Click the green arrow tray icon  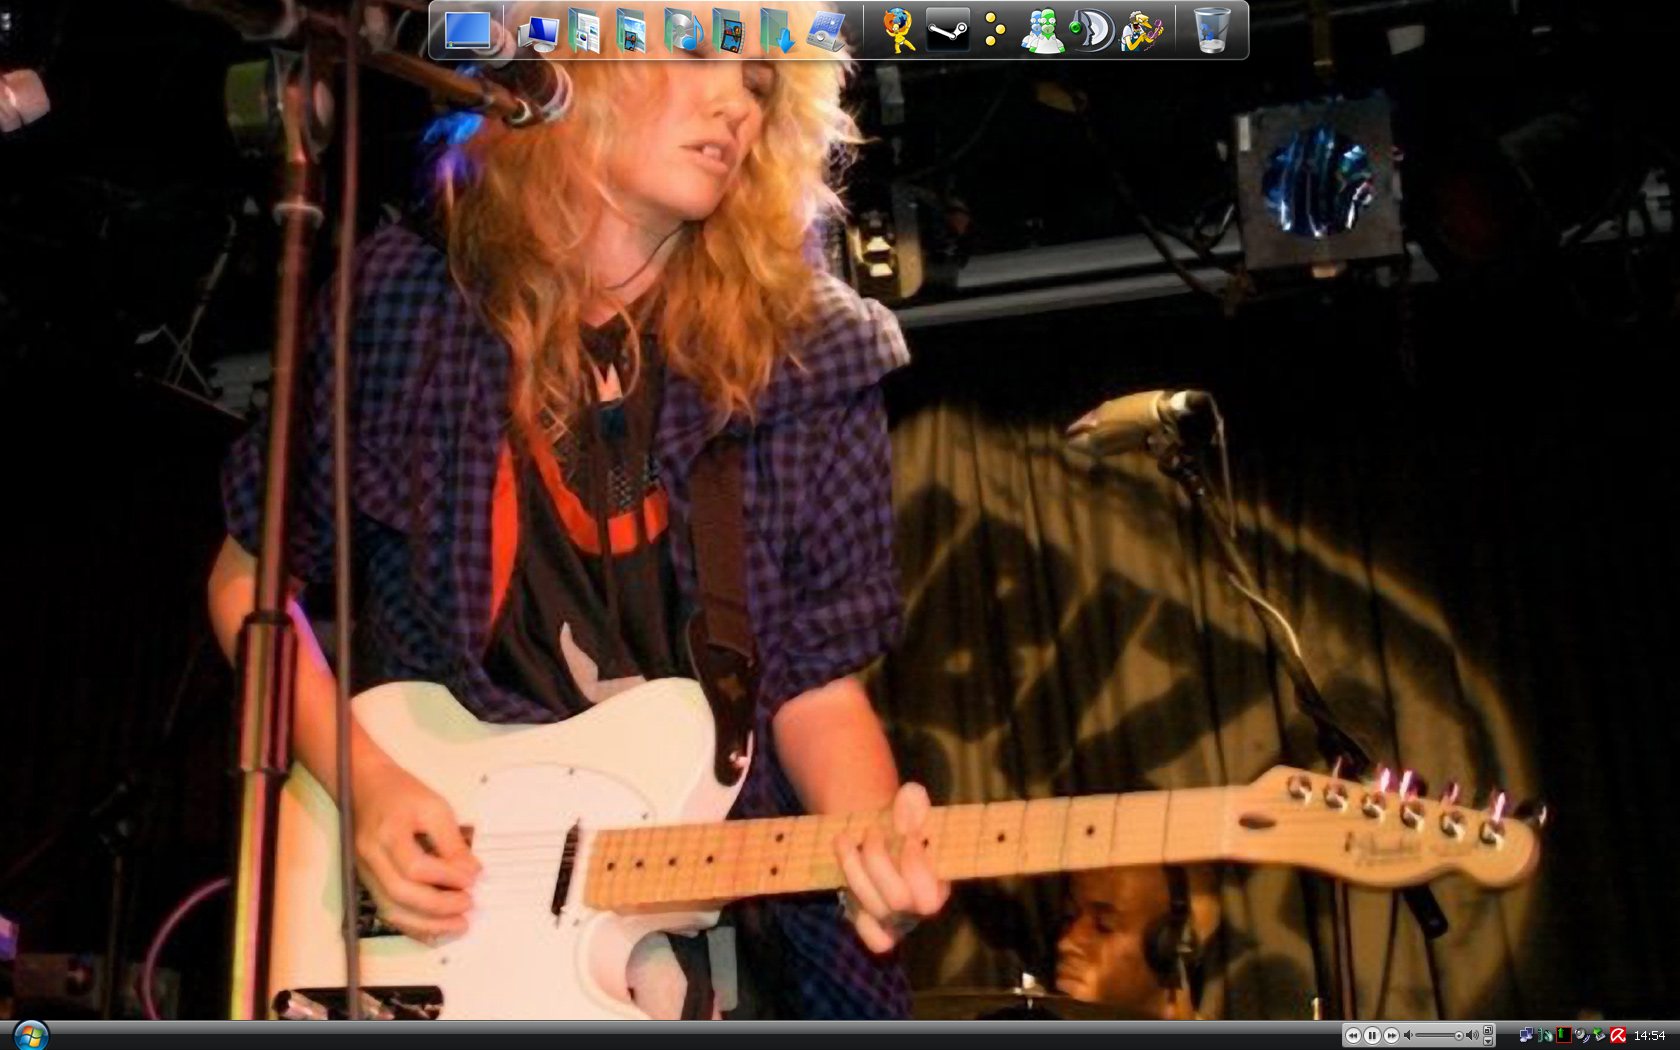click(1563, 1035)
